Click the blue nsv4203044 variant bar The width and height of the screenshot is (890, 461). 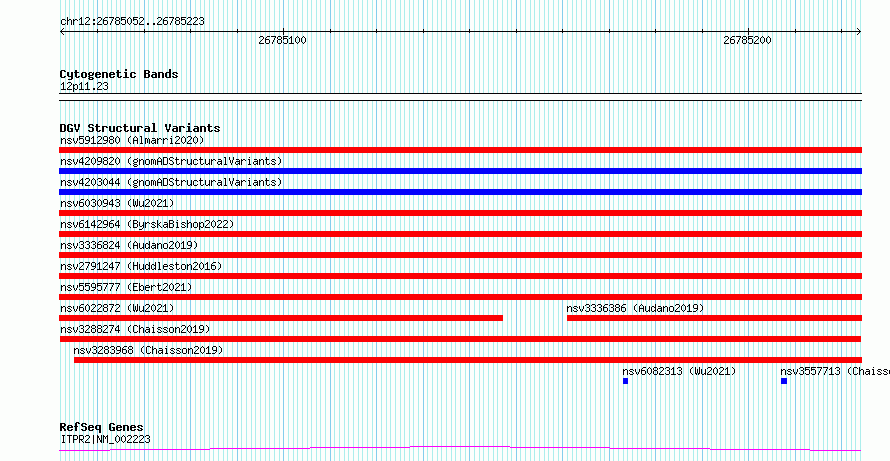click(460, 192)
